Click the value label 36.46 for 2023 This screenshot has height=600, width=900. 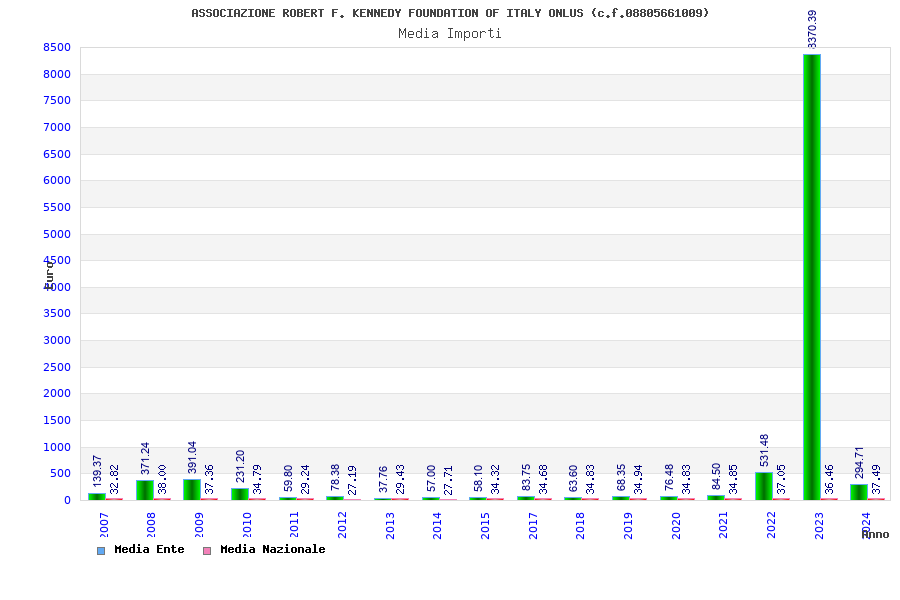[x=829, y=479]
